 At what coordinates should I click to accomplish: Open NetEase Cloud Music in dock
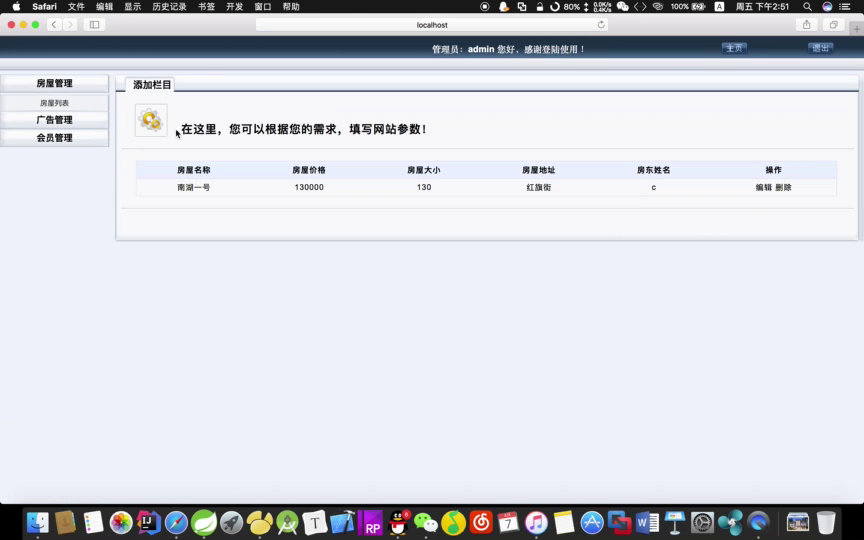click(x=481, y=522)
